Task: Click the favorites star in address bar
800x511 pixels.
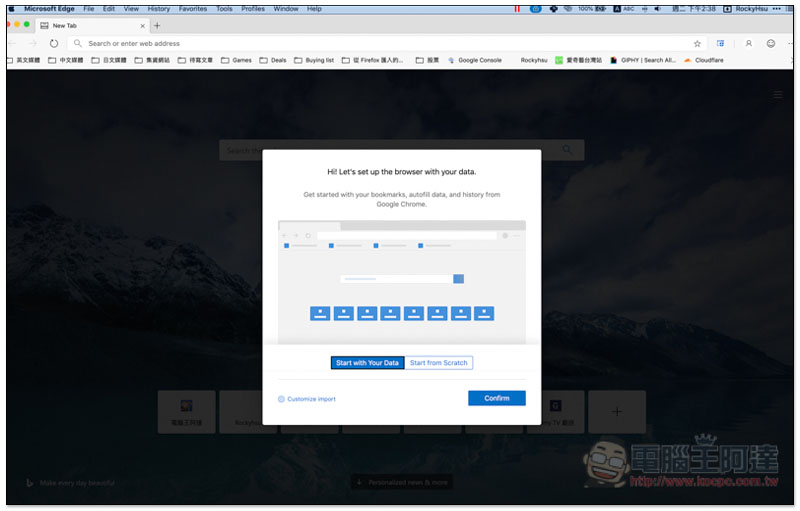Action: tap(697, 44)
